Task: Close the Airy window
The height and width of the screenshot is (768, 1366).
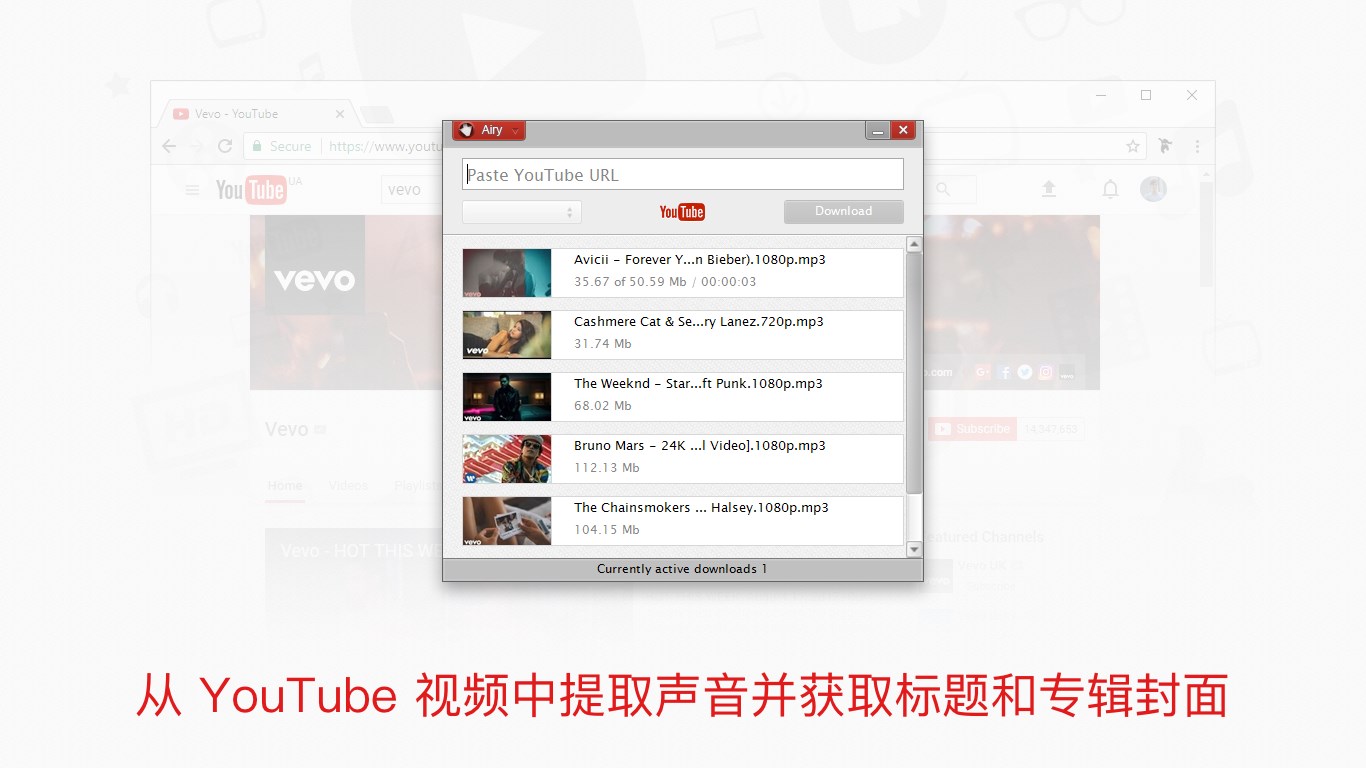Action: point(903,130)
